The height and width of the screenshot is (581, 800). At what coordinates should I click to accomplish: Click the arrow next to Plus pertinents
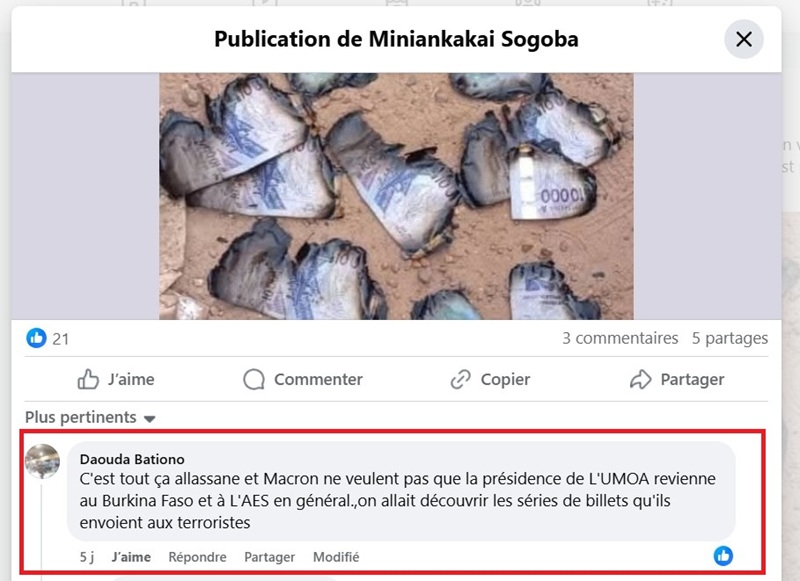pos(149,419)
